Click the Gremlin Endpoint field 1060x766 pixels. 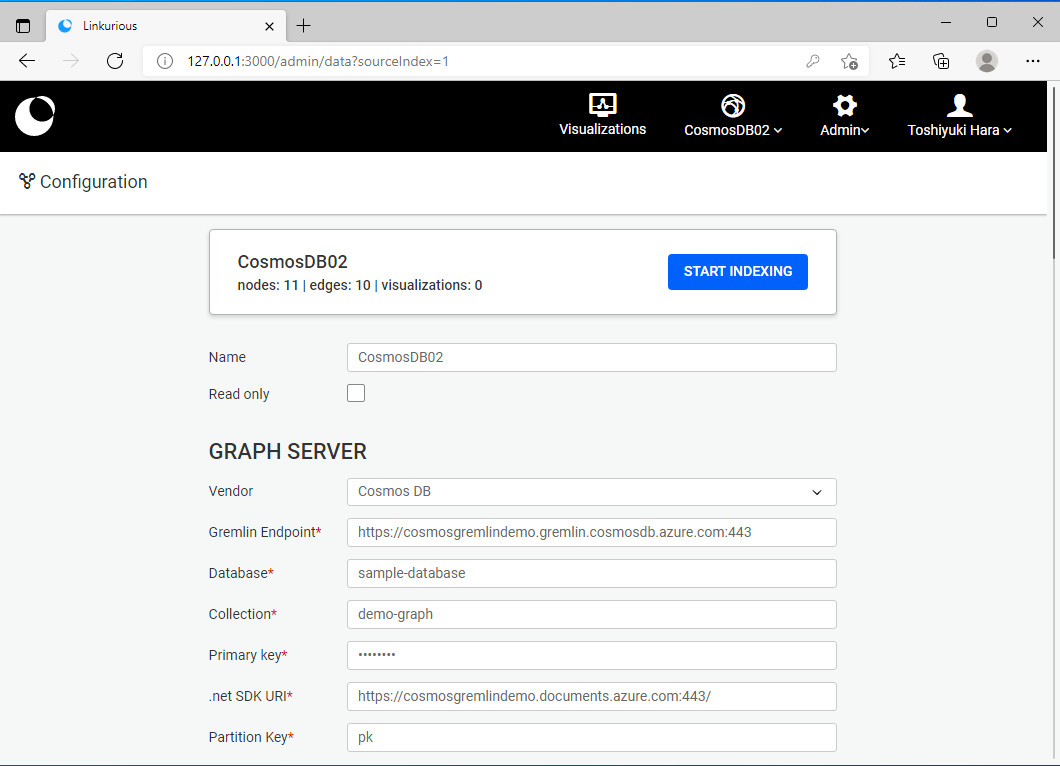click(x=592, y=533)
